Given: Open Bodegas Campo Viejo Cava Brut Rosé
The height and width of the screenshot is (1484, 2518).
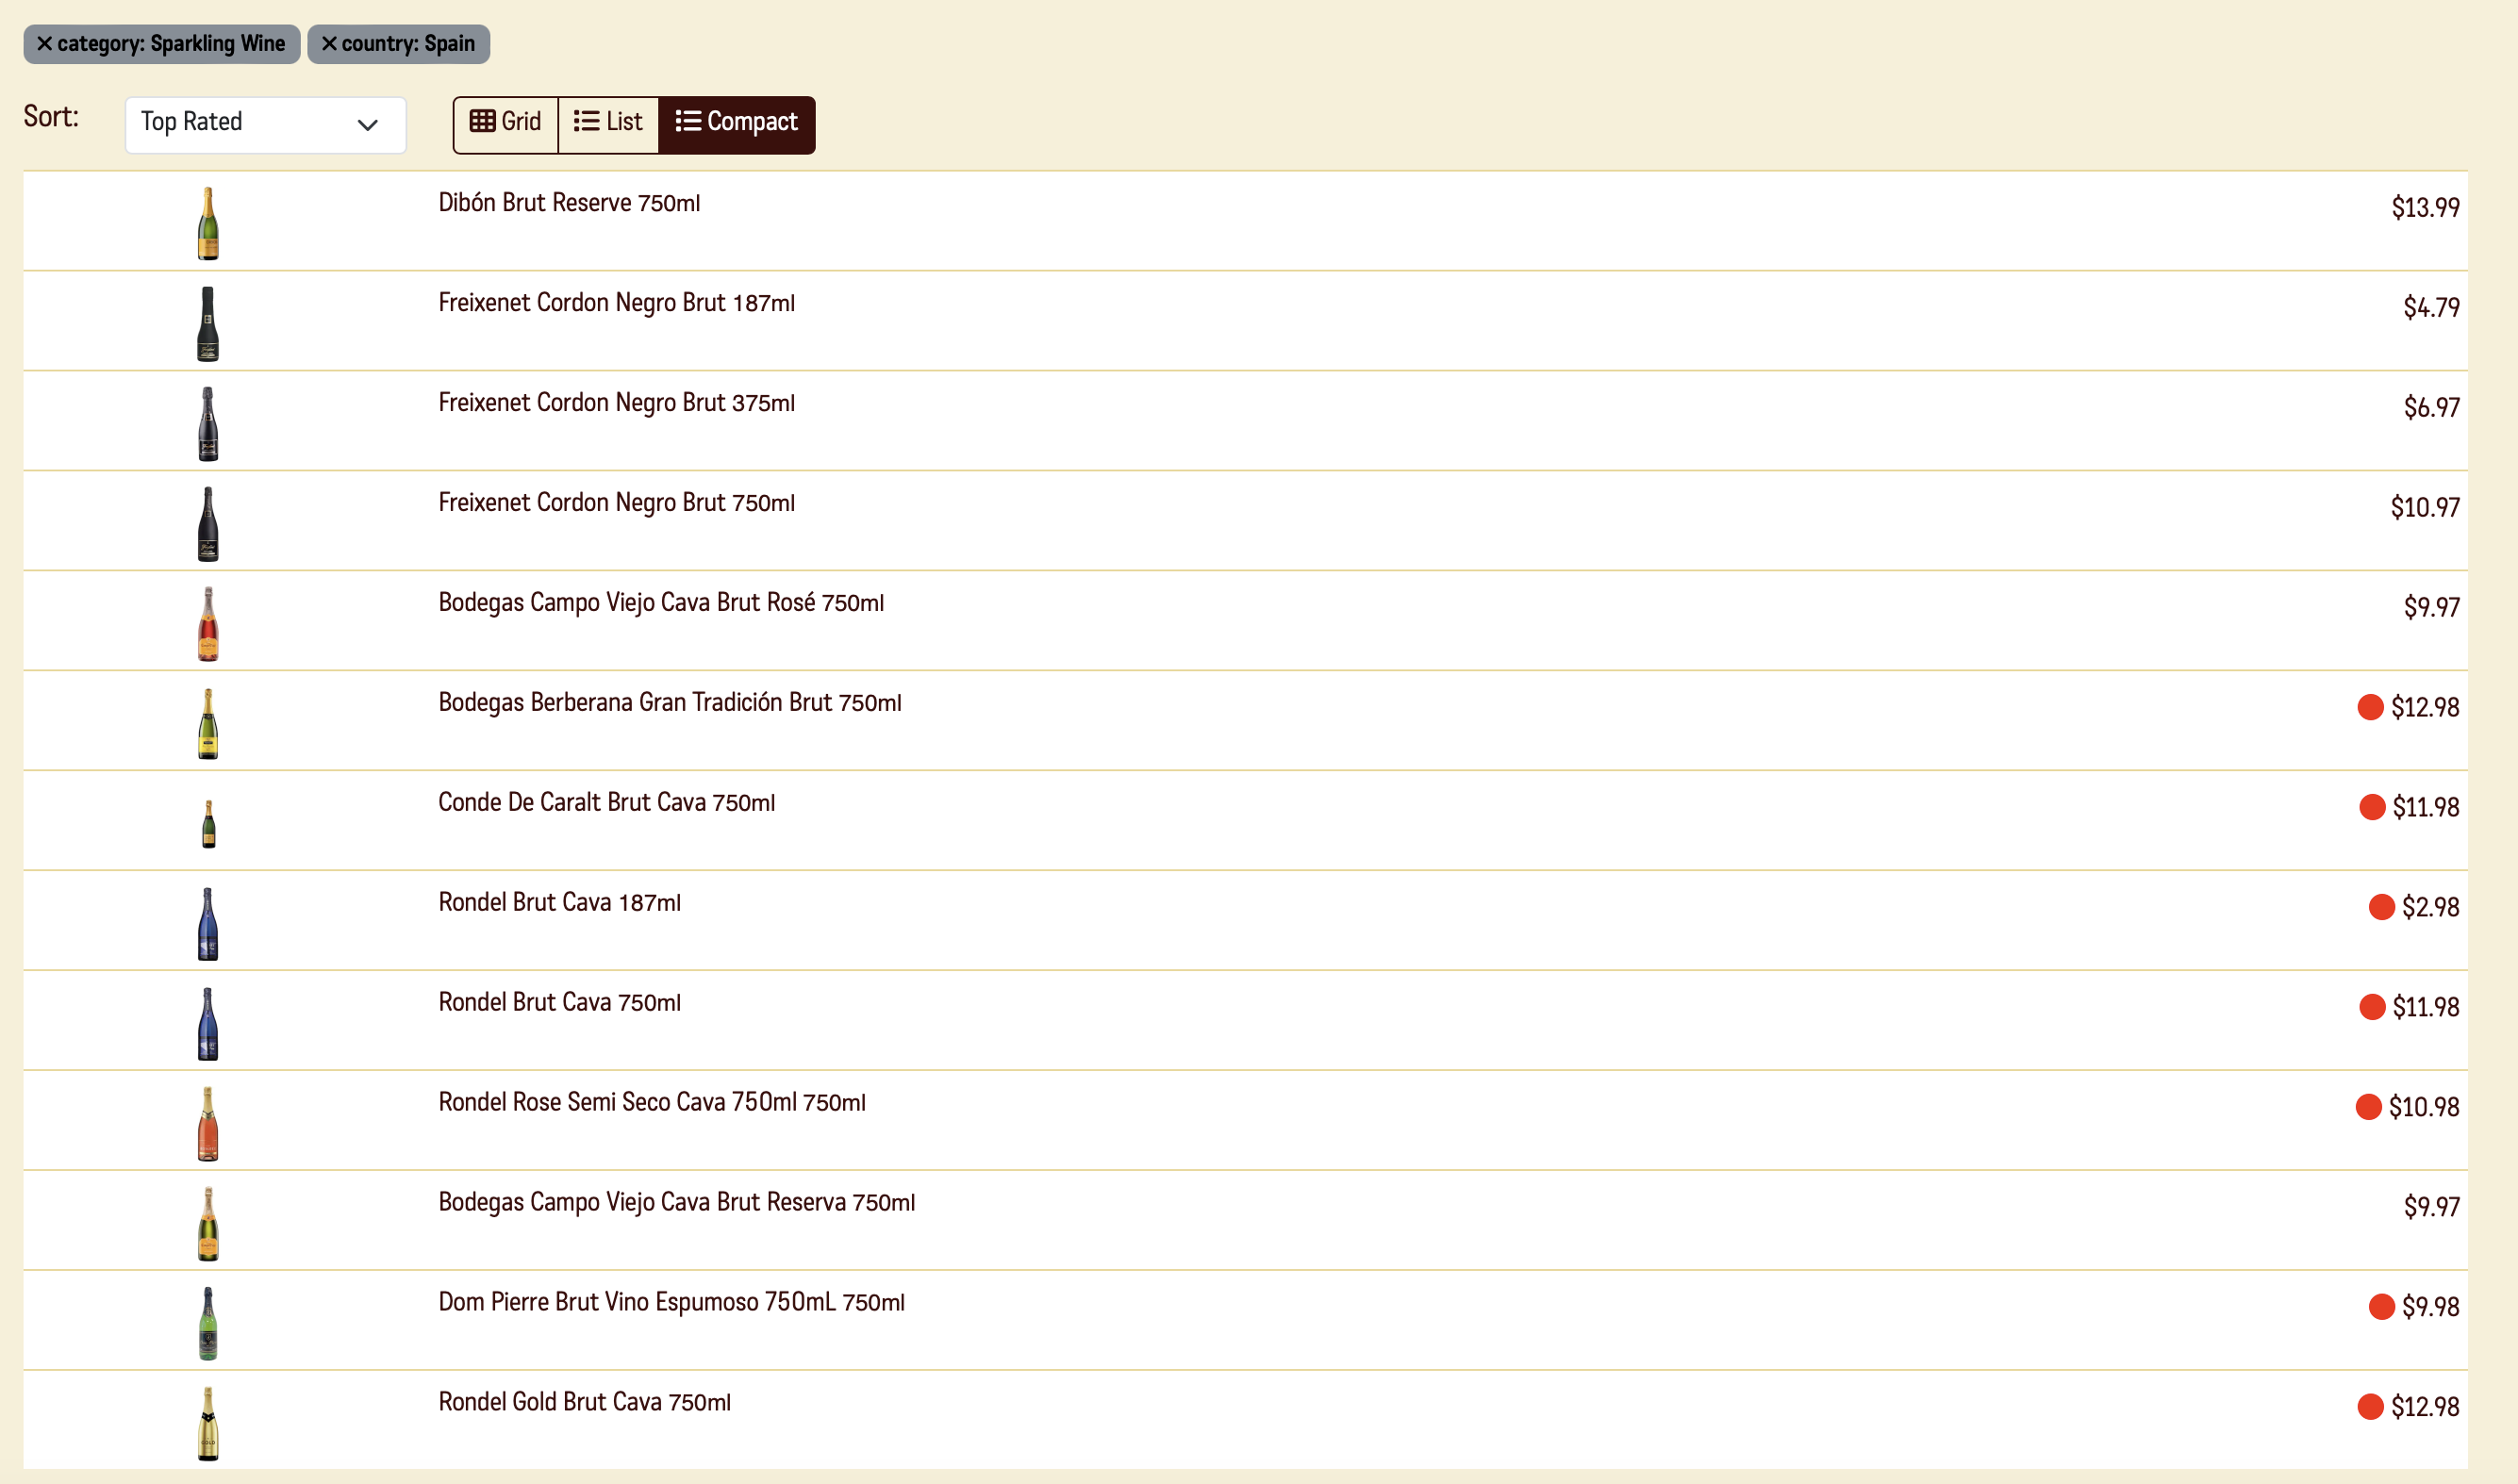Looking at the screenshot, I should (660, 603).
